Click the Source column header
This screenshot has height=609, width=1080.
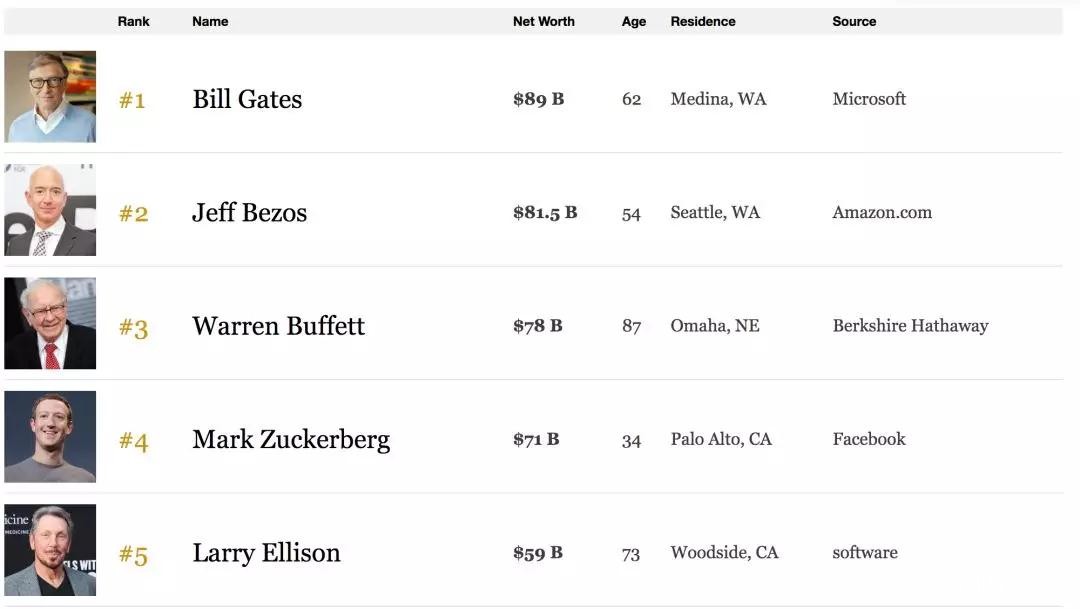pyautogui.click(x=854, y=21)
